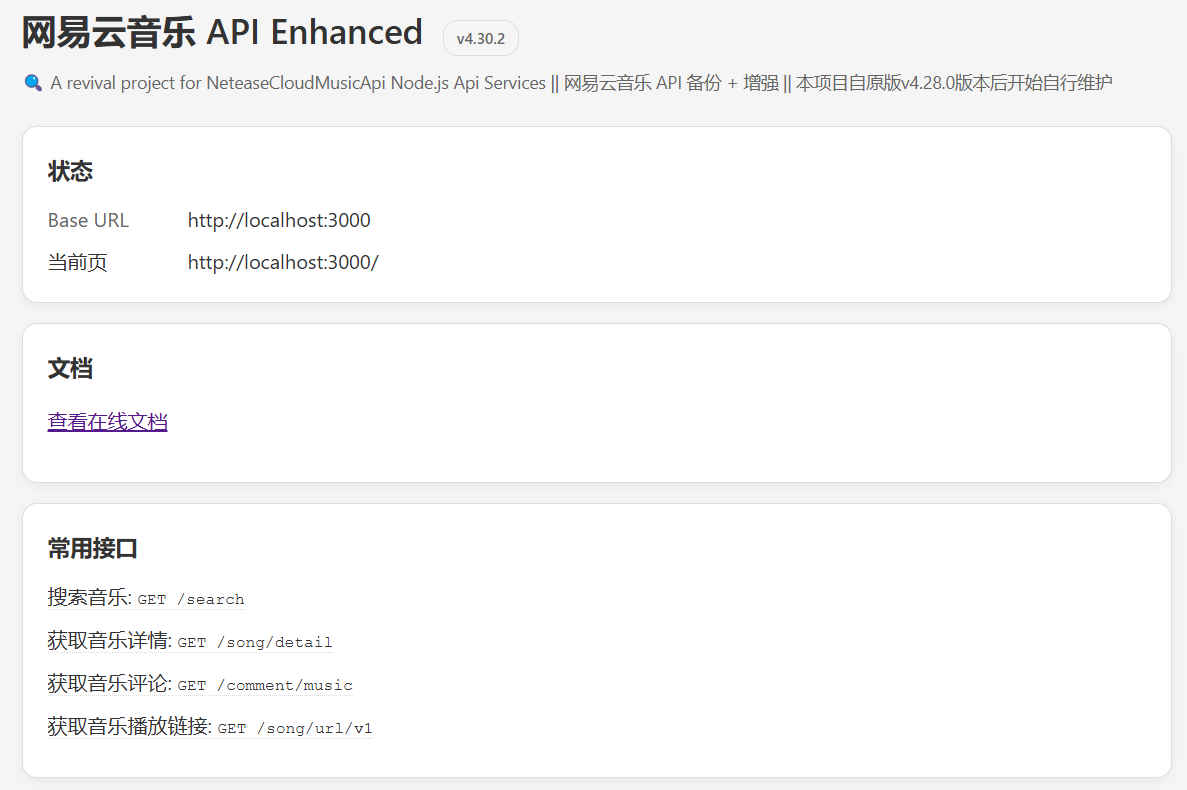Screen dimensions: 1187x790
Task: Open the 查看在线文档 link
Action: (x=107, y=422)
